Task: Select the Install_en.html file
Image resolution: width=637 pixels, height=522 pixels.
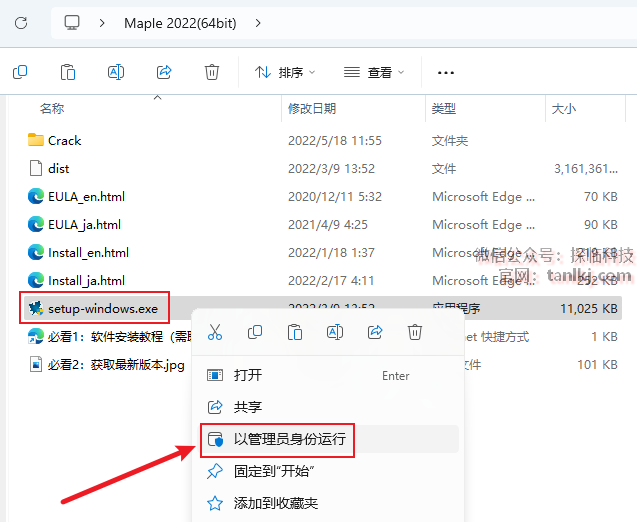Action: [78, 253]
